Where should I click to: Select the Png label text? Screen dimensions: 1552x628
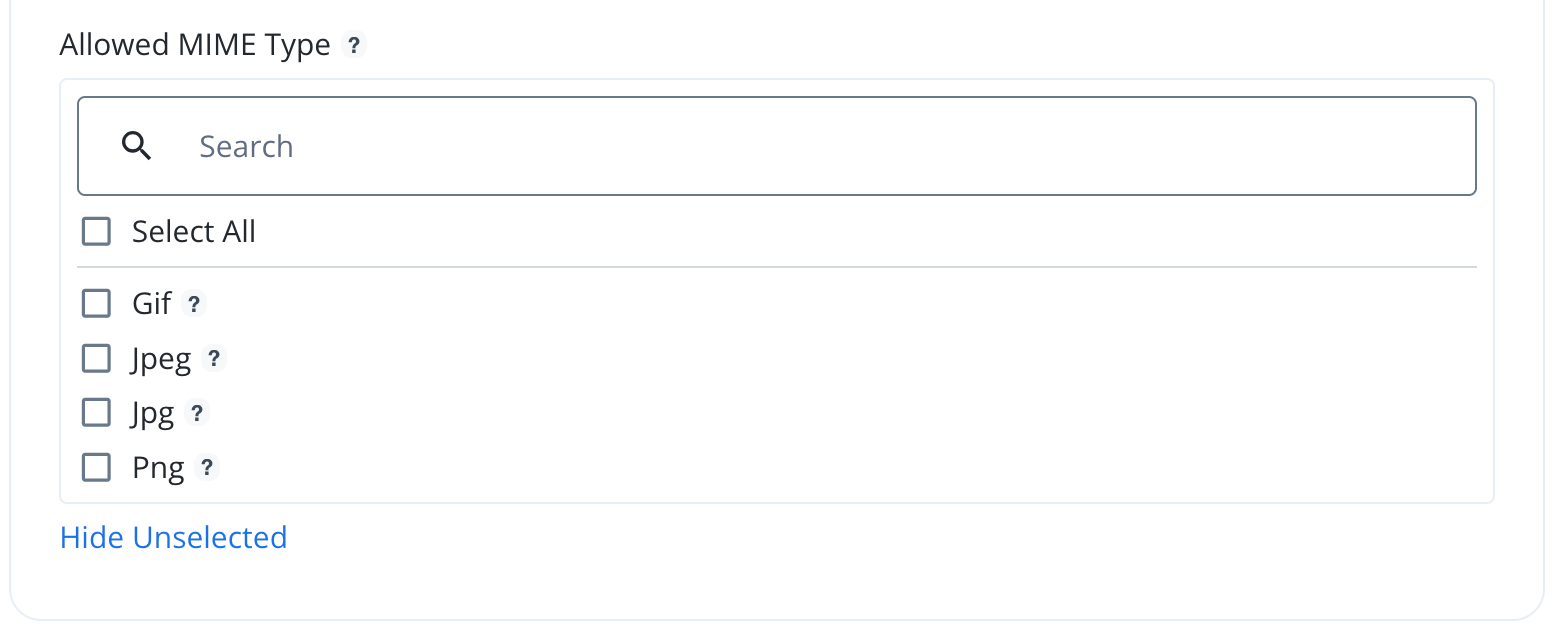(156, 467)
